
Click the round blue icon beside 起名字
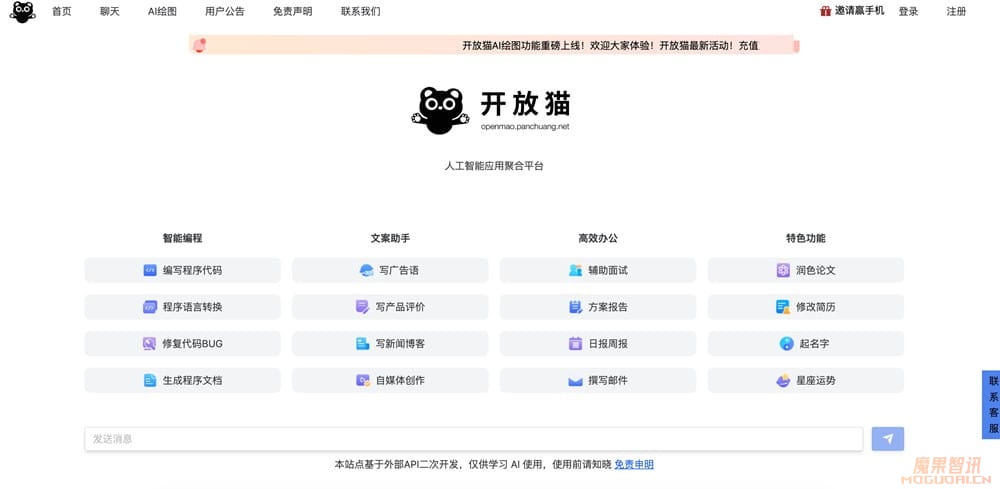click(x=786, y=344)
